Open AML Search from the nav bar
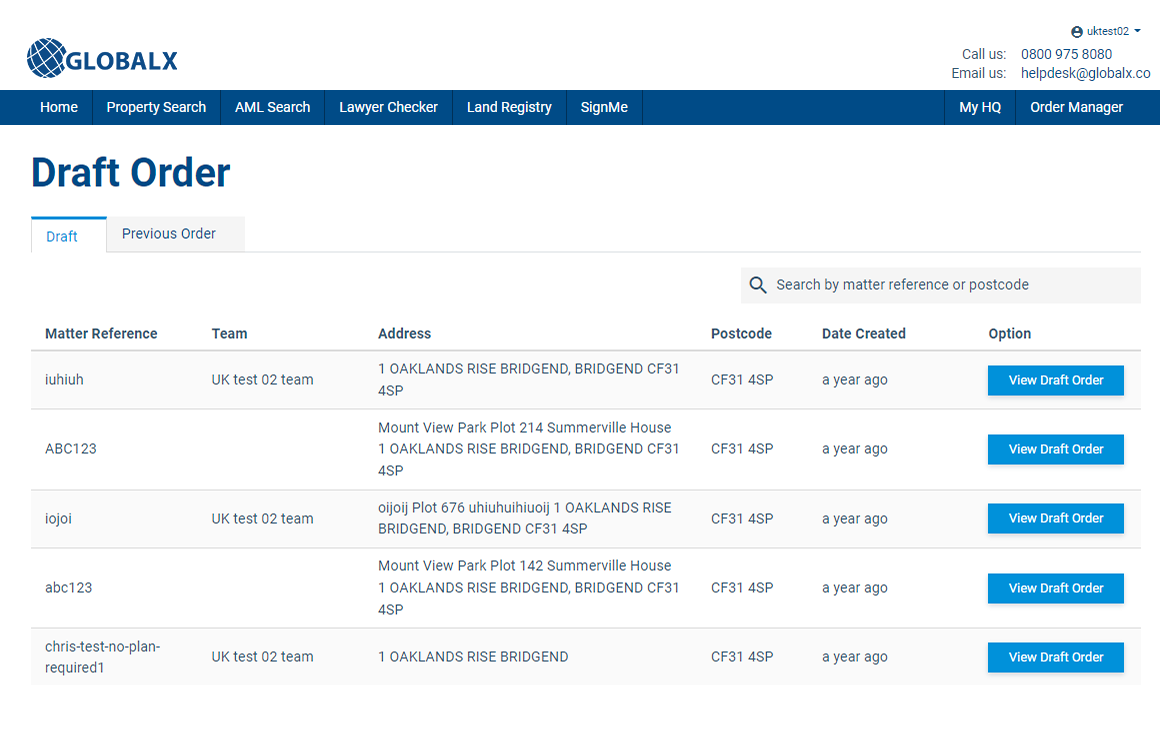Screen dimensions: 1160x733 coord(272,107)
